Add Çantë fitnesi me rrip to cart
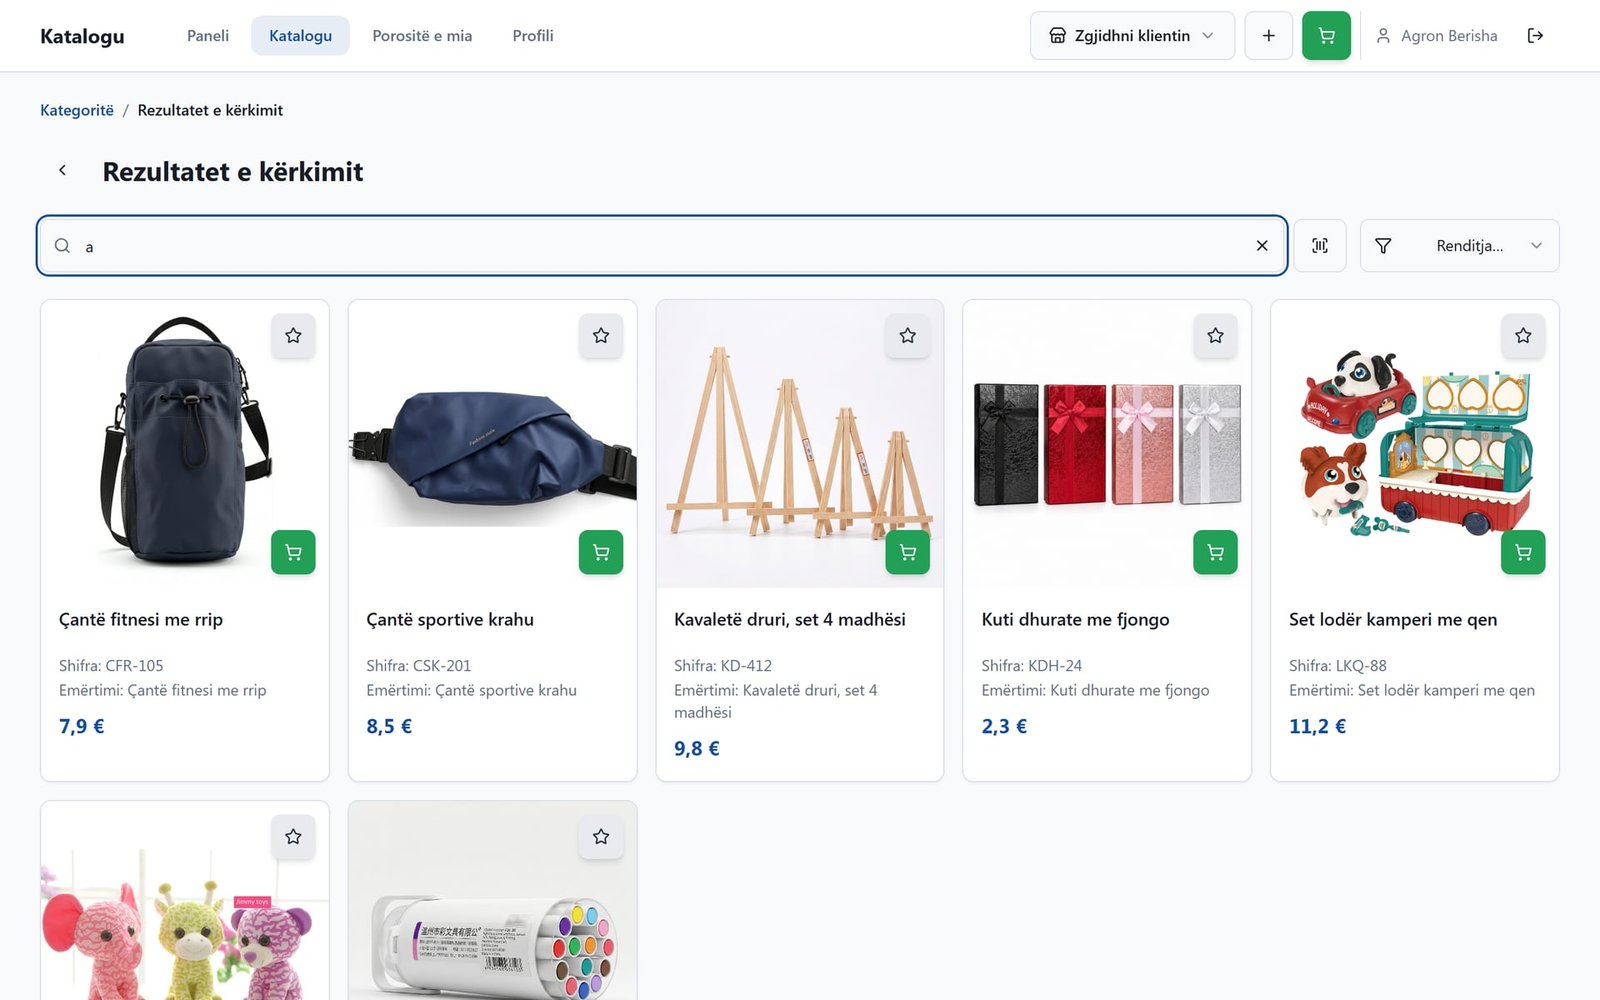Viewport: 1600px width, 1000px height. tap(293, 552)
